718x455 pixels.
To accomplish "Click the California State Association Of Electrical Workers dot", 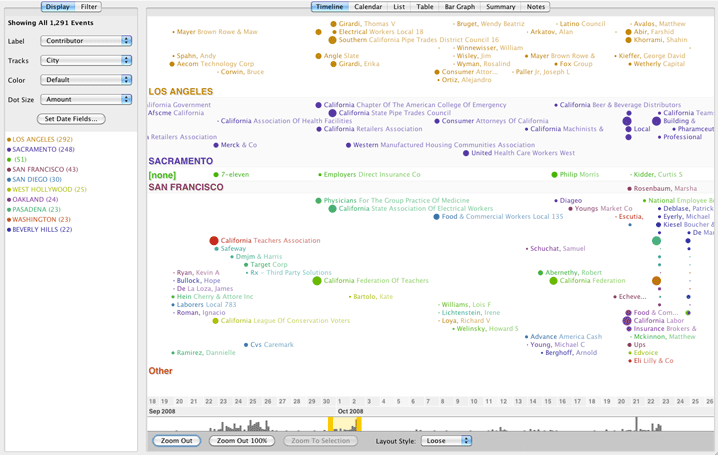I will (332, 209).
